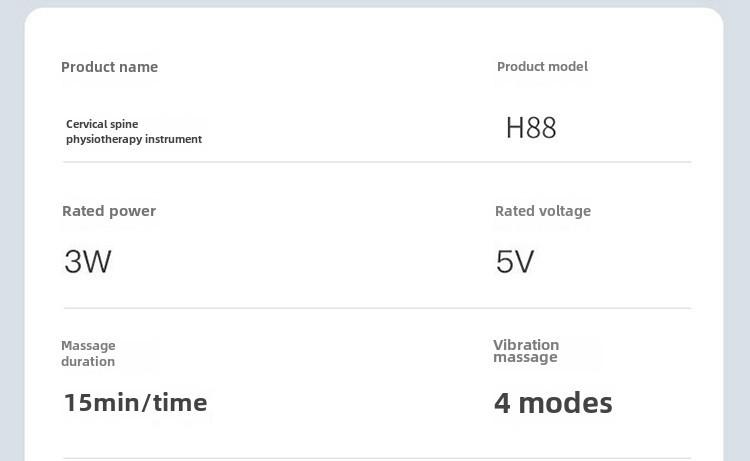Click the word Vibration in right label

526,345
